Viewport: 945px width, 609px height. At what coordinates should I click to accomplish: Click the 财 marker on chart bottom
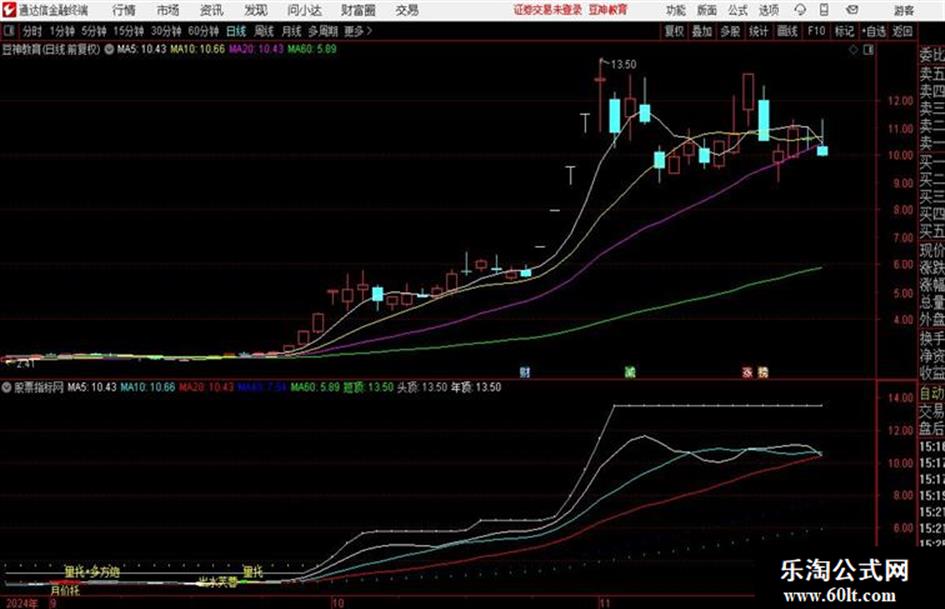click(525, 372)
